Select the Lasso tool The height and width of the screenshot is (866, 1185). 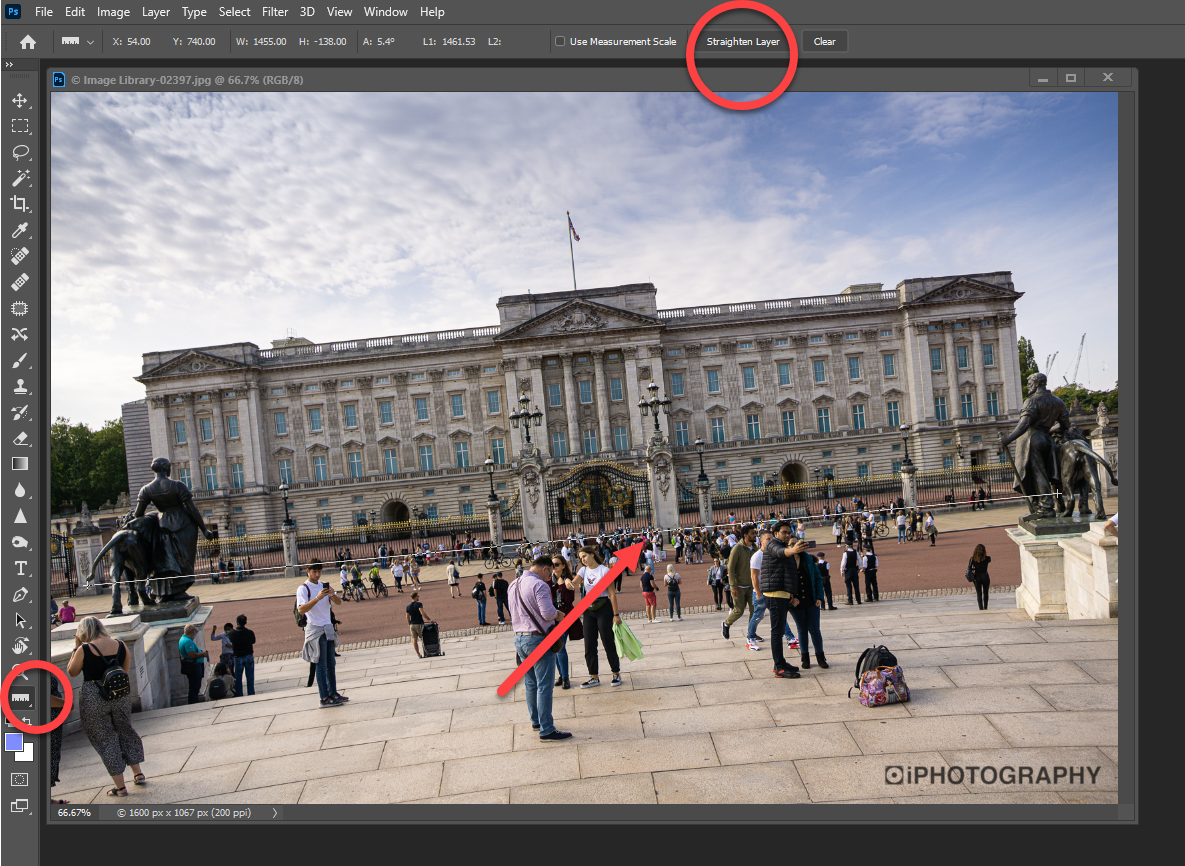pos(20,152)
